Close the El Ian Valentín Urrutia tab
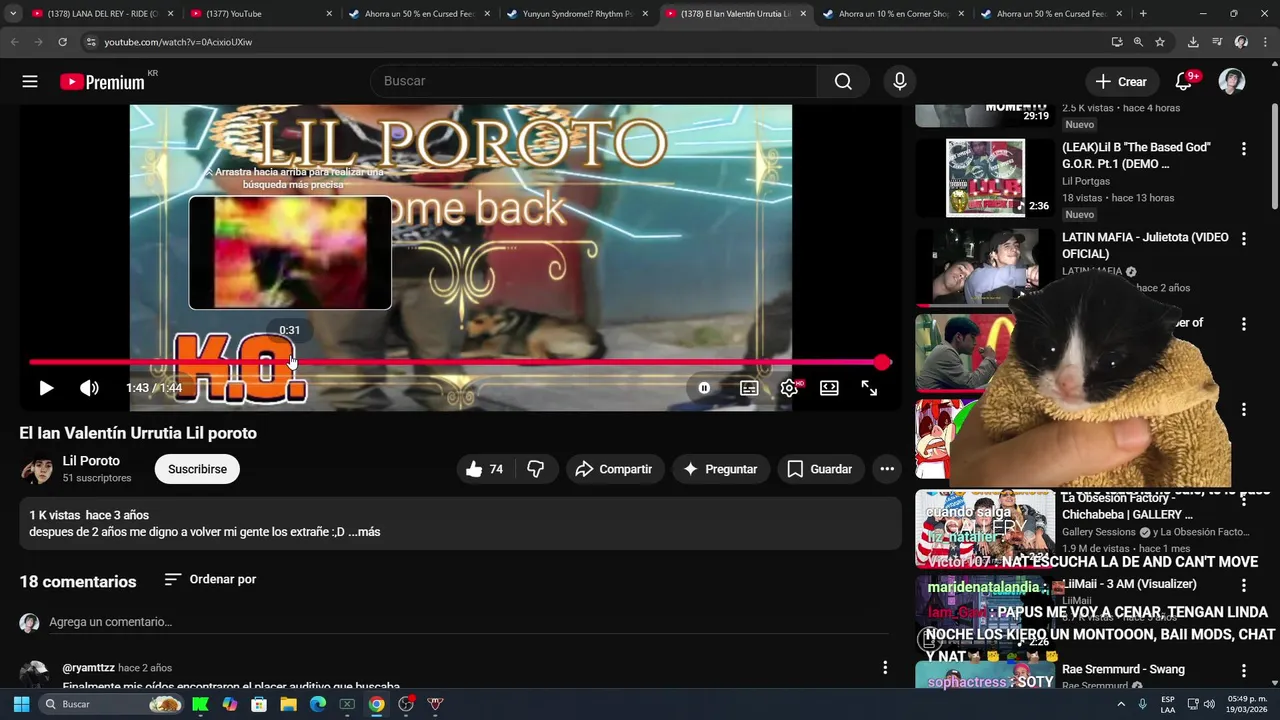The height and width of the screenshot is (720, 1280). (x=803, y=14)
